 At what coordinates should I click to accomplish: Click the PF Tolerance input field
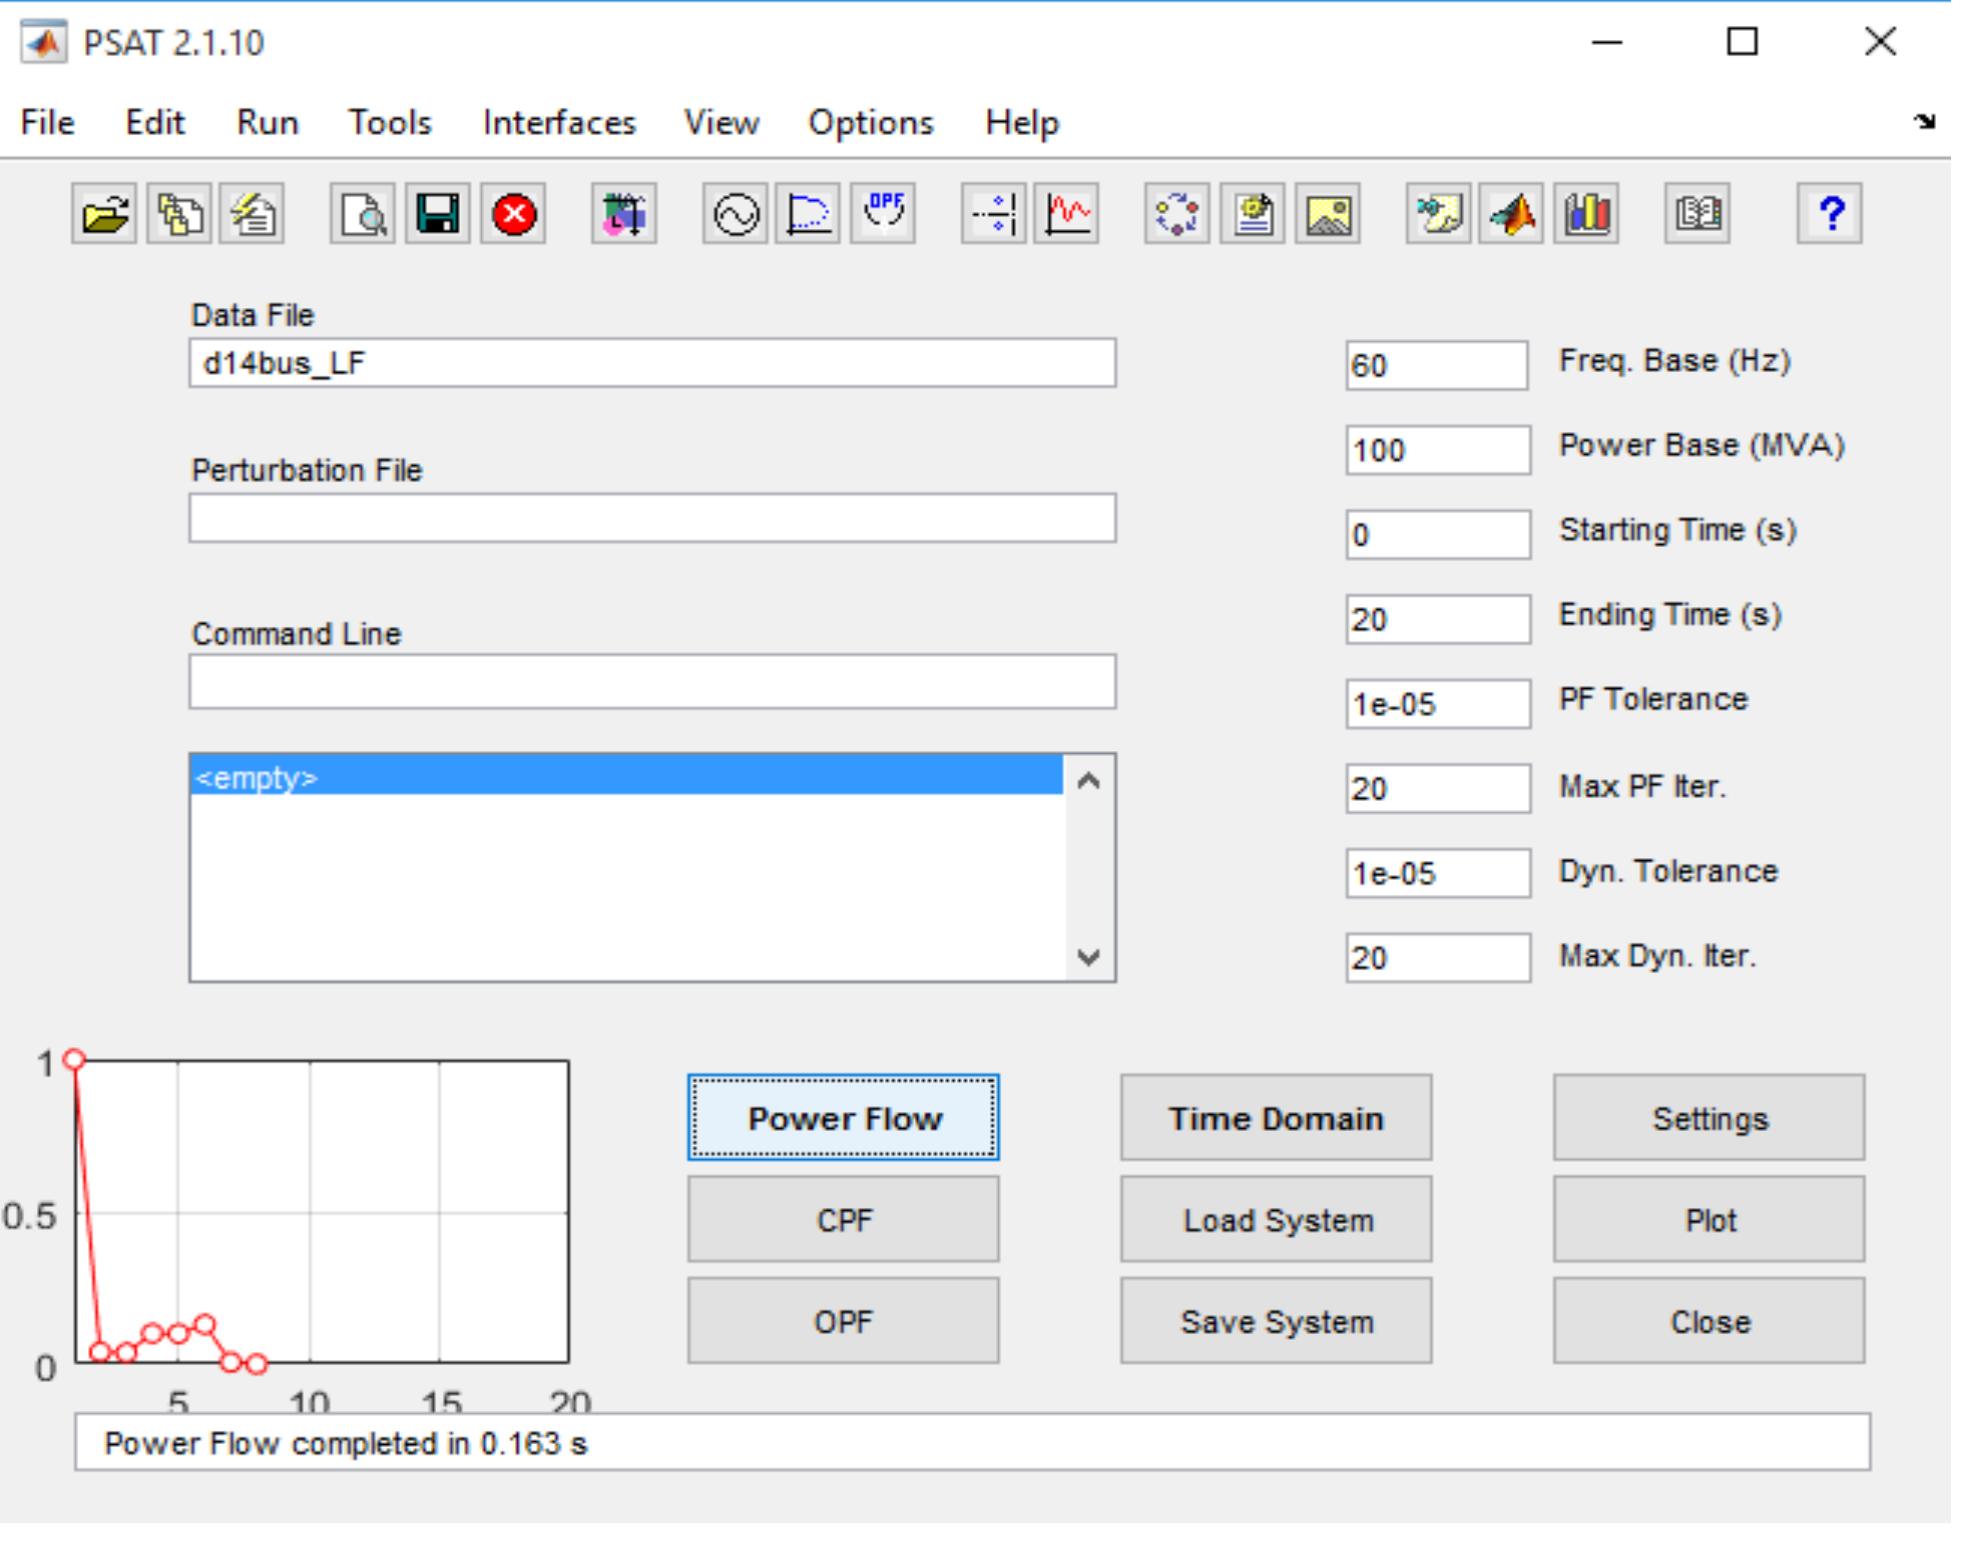(1436, 704)
